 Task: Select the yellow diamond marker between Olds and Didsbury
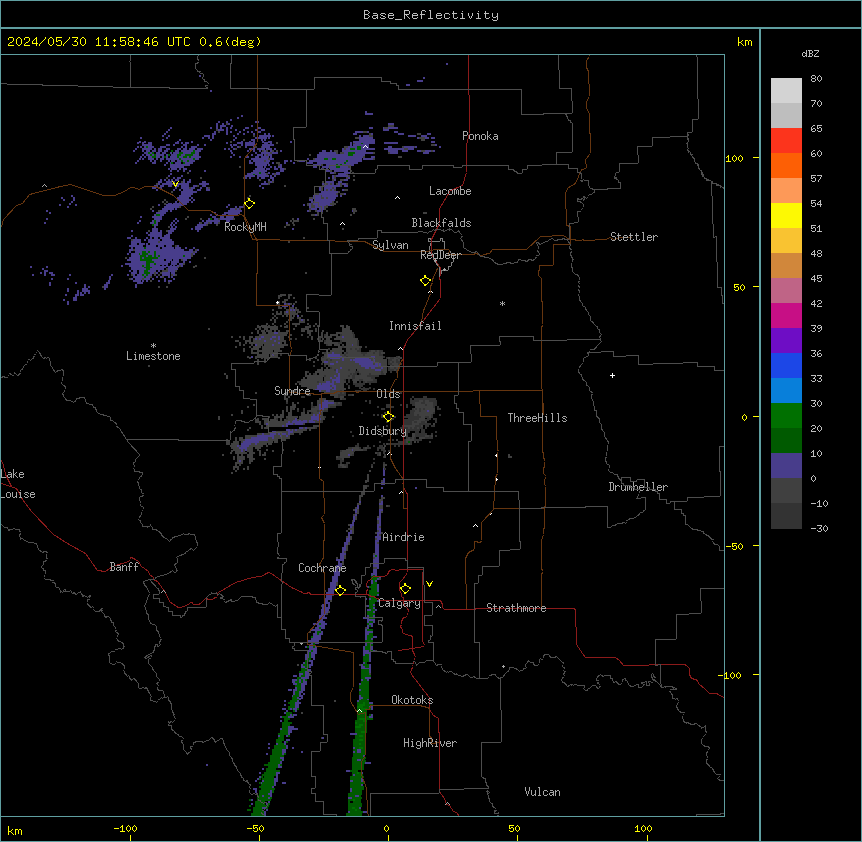pyautogui.click(x=389, y=417)
